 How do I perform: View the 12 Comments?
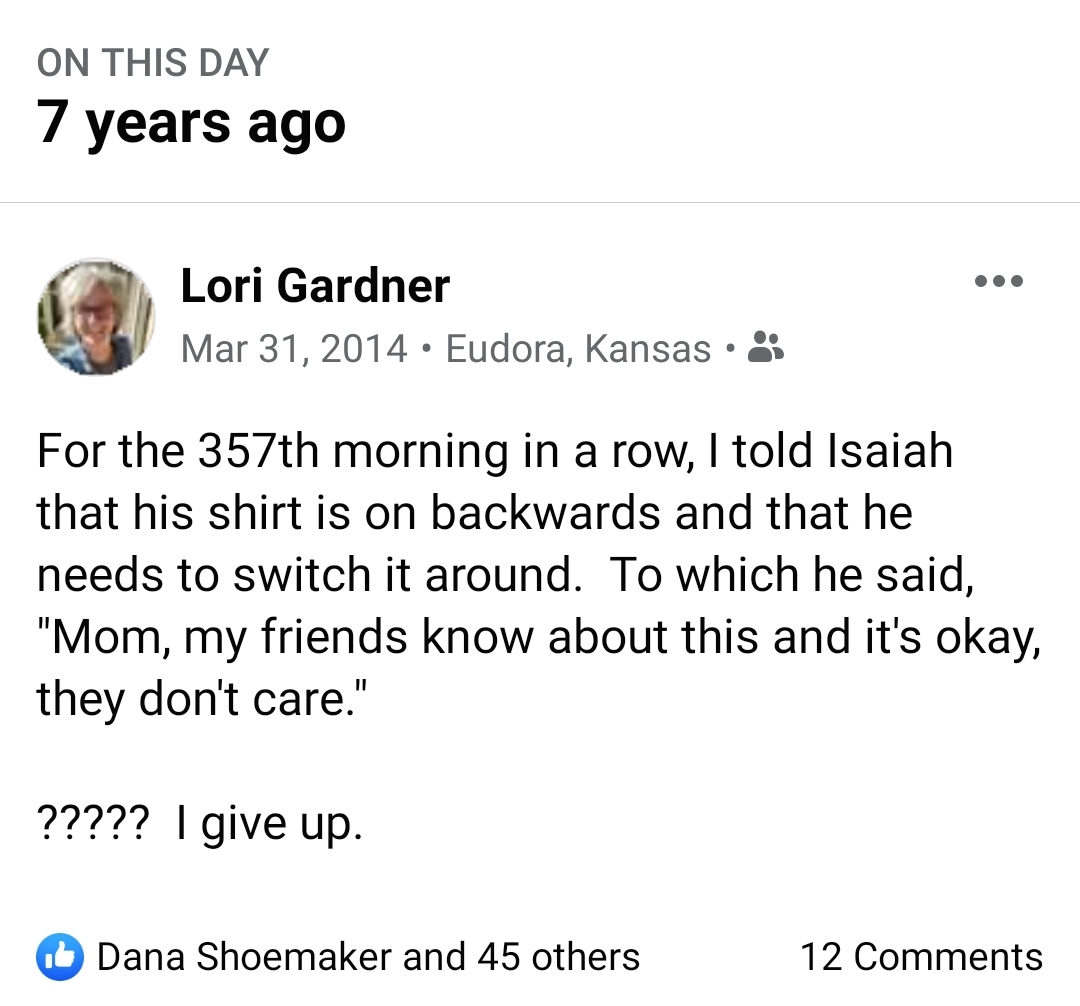(920, 957)
